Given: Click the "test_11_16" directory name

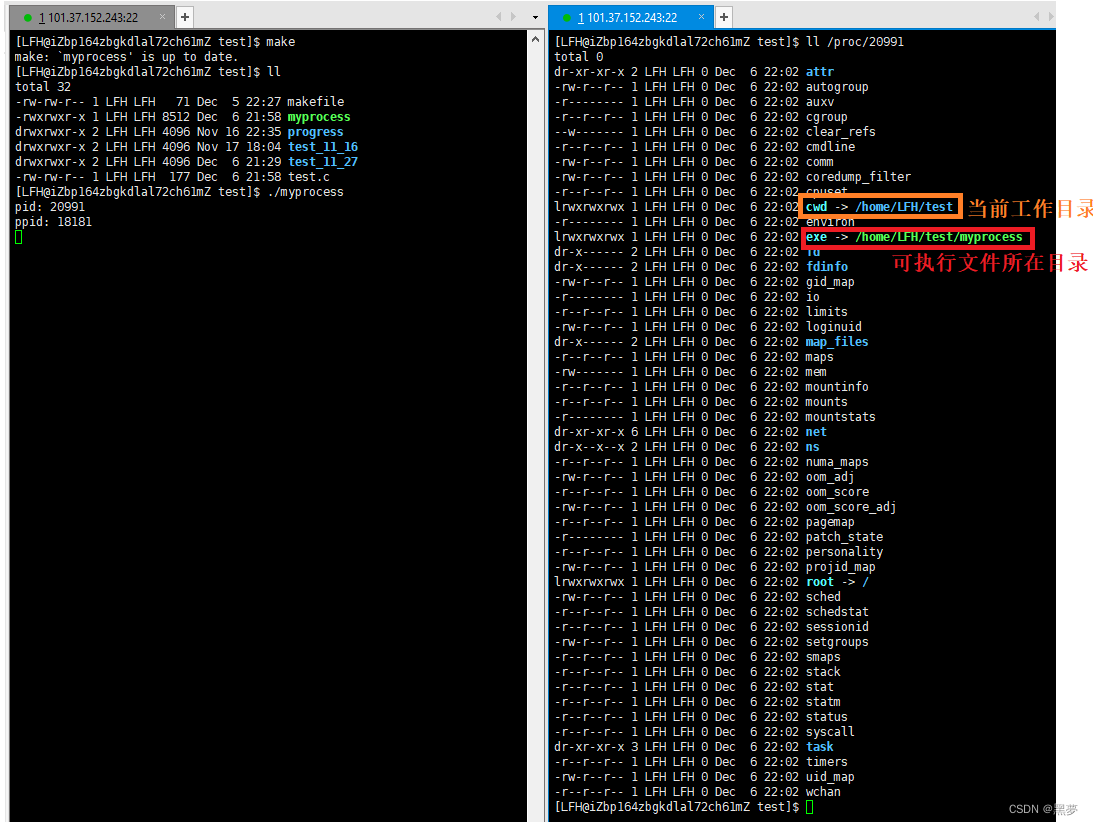Looking at the screenshot, I should click(x=323, y=147).
